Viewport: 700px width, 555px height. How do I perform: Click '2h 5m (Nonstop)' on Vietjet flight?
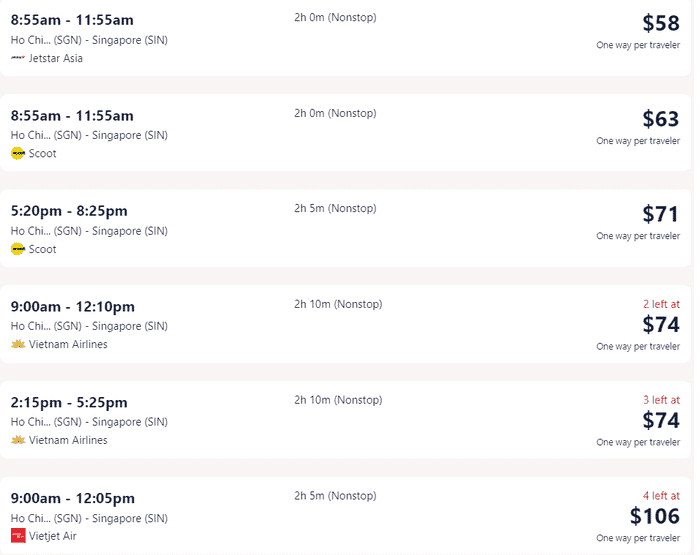point(335,496)
